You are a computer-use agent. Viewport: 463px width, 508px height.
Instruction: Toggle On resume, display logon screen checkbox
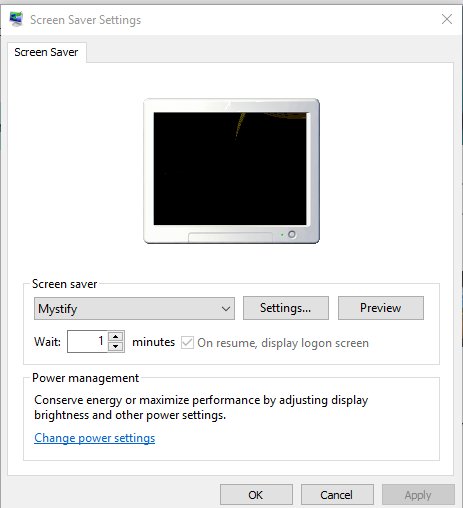tap(187, 342)
